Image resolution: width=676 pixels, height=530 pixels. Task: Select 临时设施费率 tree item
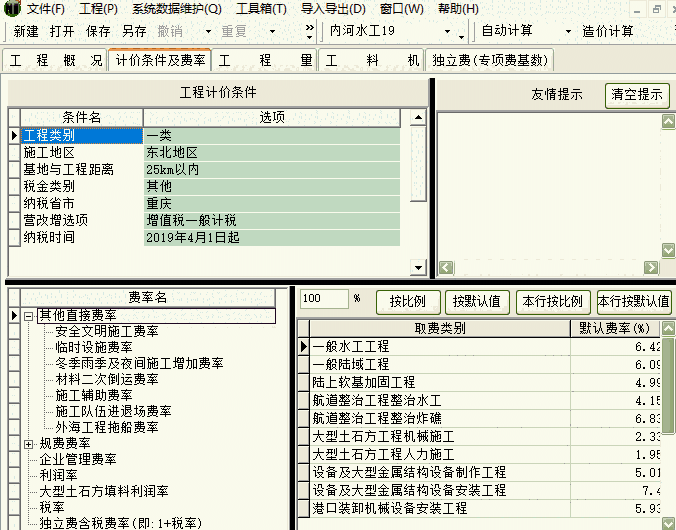94,347
